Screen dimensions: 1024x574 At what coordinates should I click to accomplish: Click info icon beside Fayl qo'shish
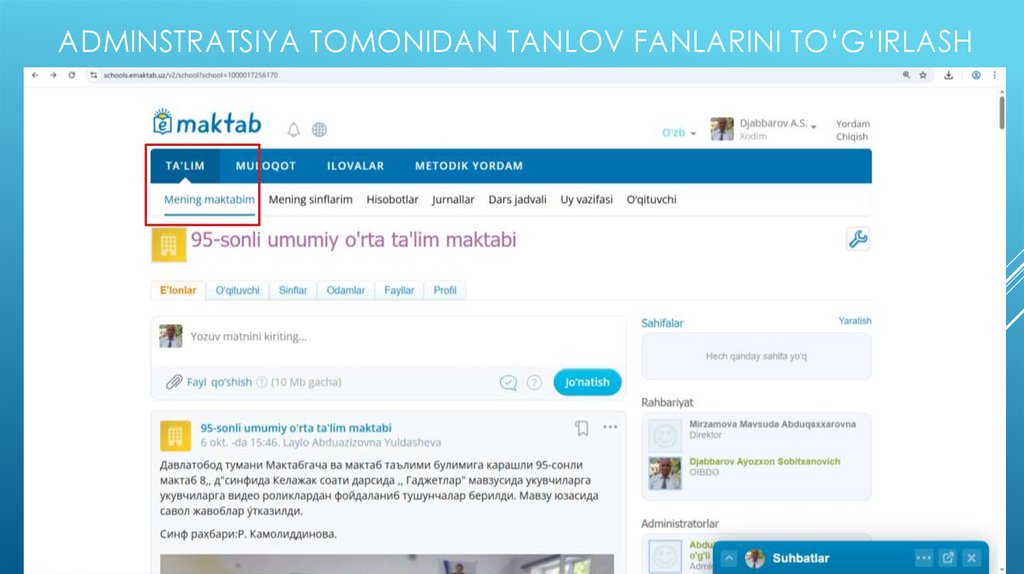(262, 382)
